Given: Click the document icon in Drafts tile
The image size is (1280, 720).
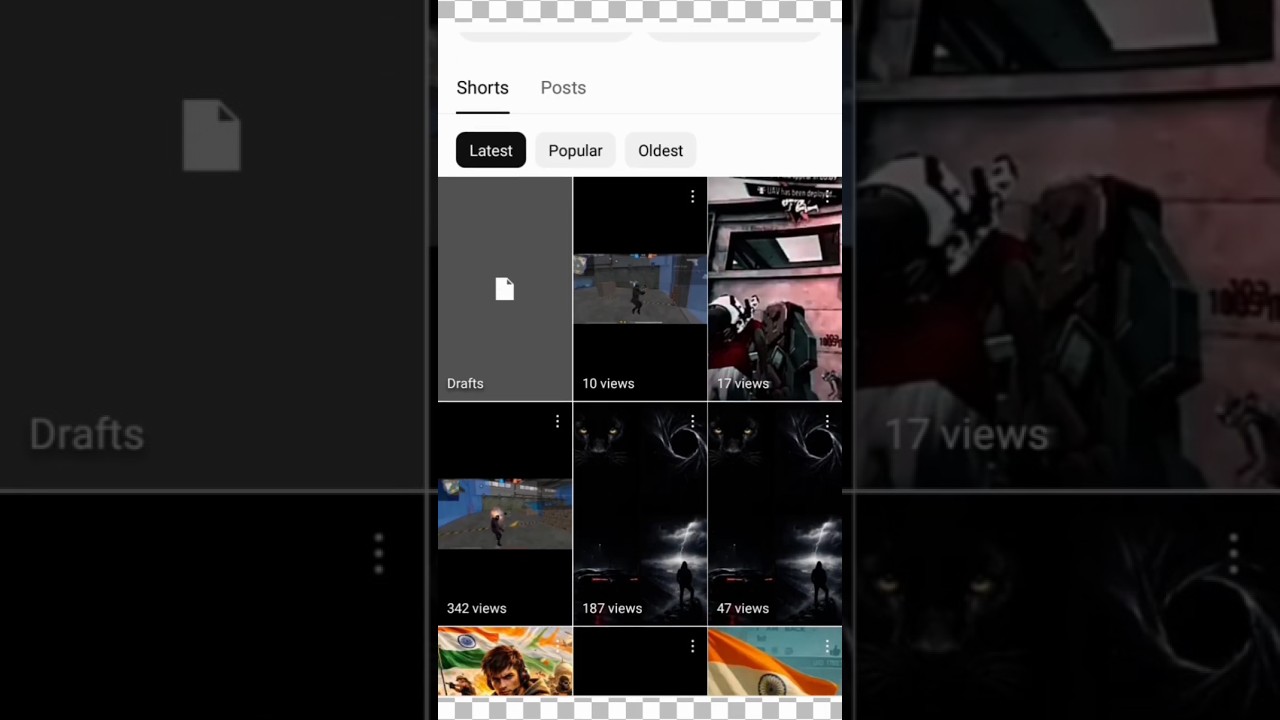Looking at the screenshot, I should click(x=505, y=289).
